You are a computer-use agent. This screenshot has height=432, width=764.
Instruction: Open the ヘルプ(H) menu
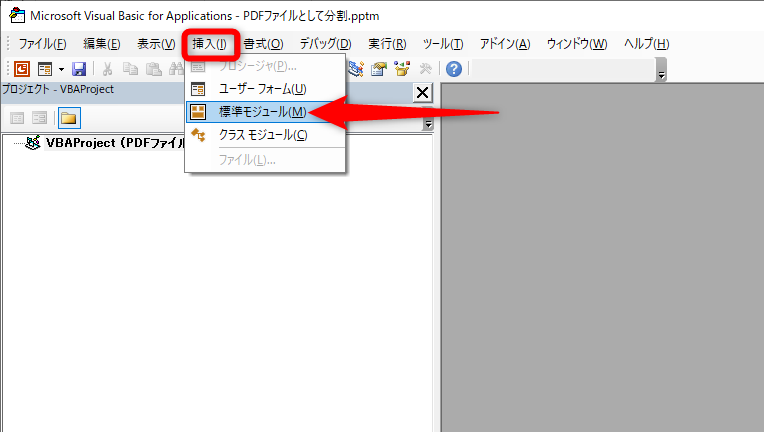point(647,44)
